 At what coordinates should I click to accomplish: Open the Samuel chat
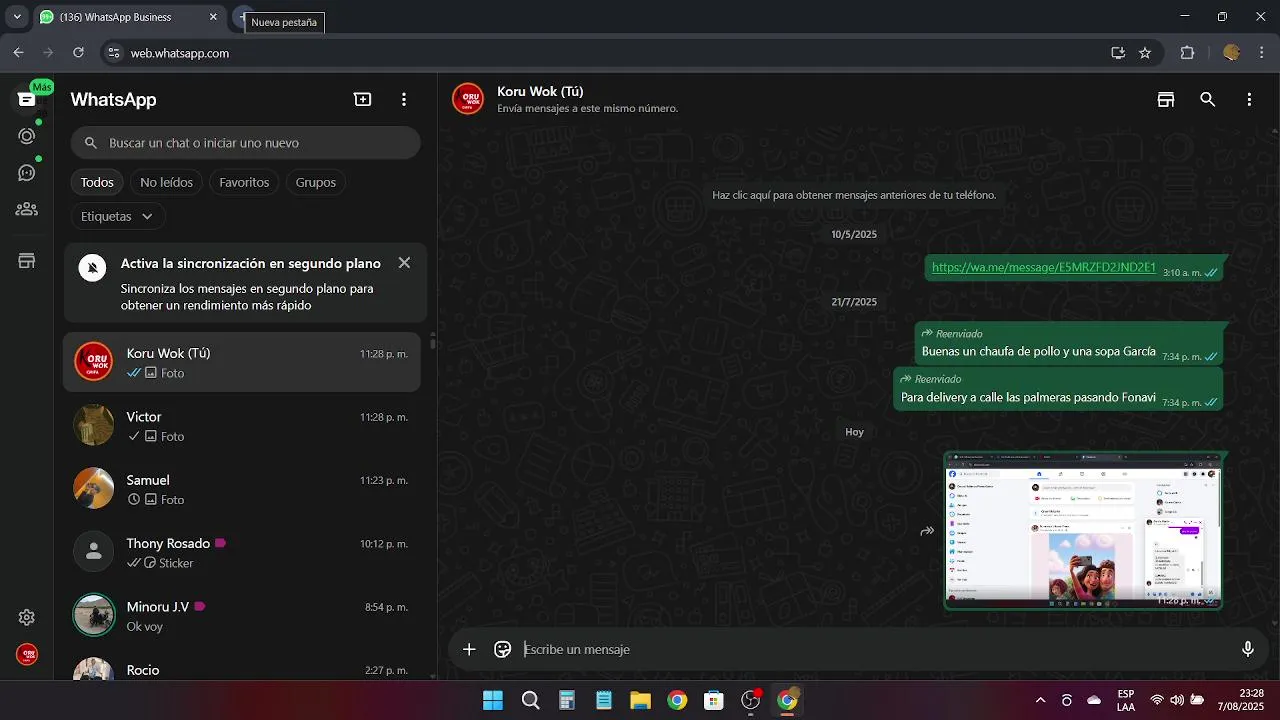[x=242, y=489]
